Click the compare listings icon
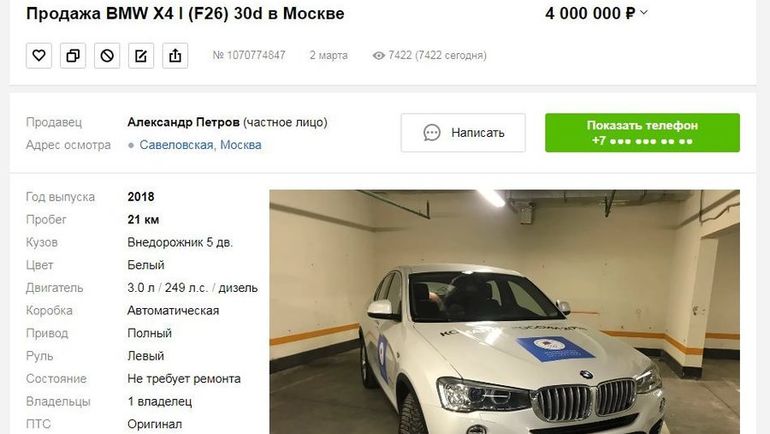The height and width of the screenshot is (434, 770). click(73, 55)
